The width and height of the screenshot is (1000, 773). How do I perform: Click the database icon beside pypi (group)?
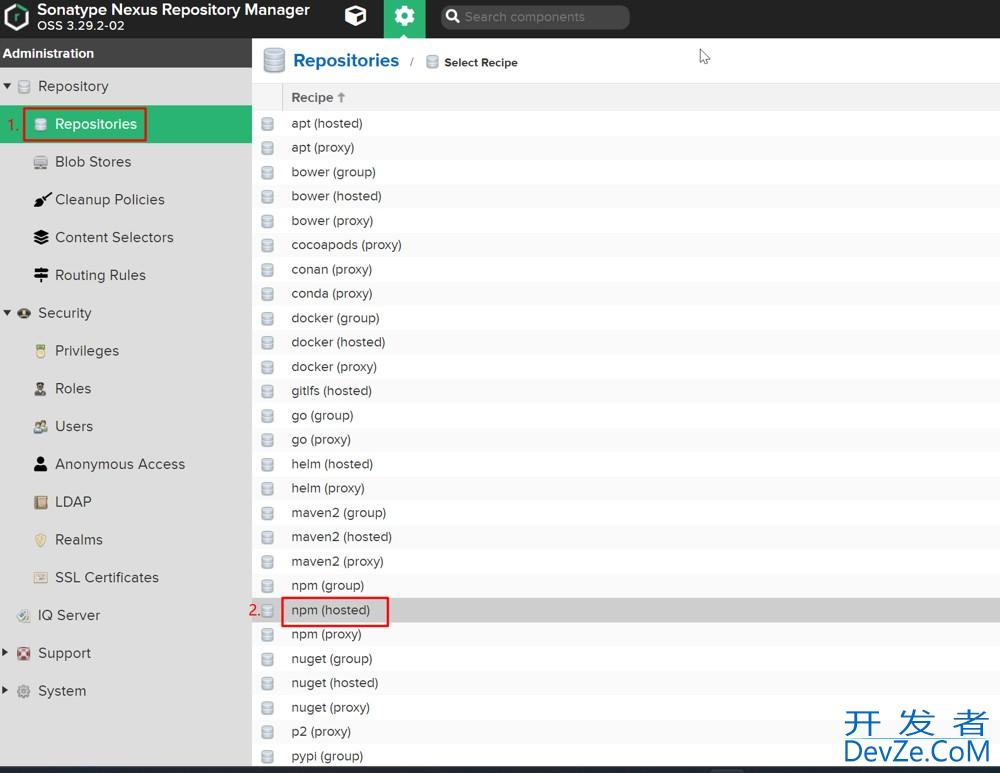[x=267, y=756]
